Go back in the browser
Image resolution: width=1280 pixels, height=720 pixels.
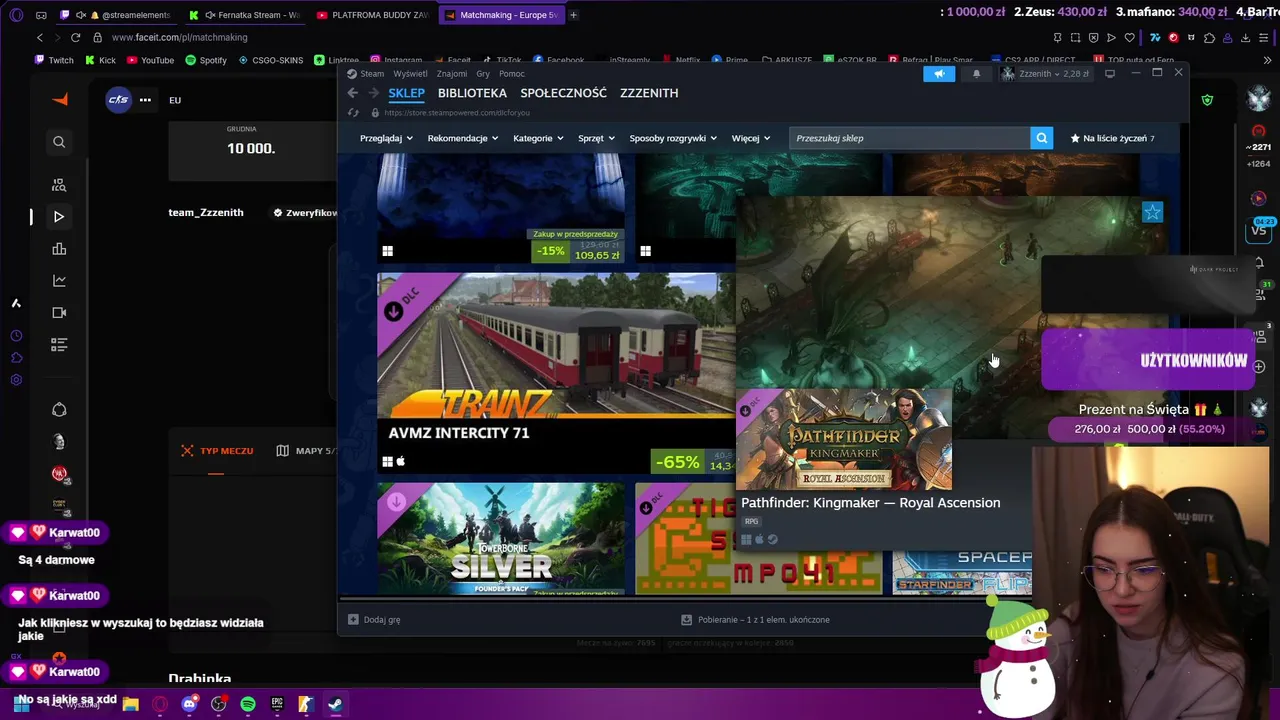pos(40,37)
